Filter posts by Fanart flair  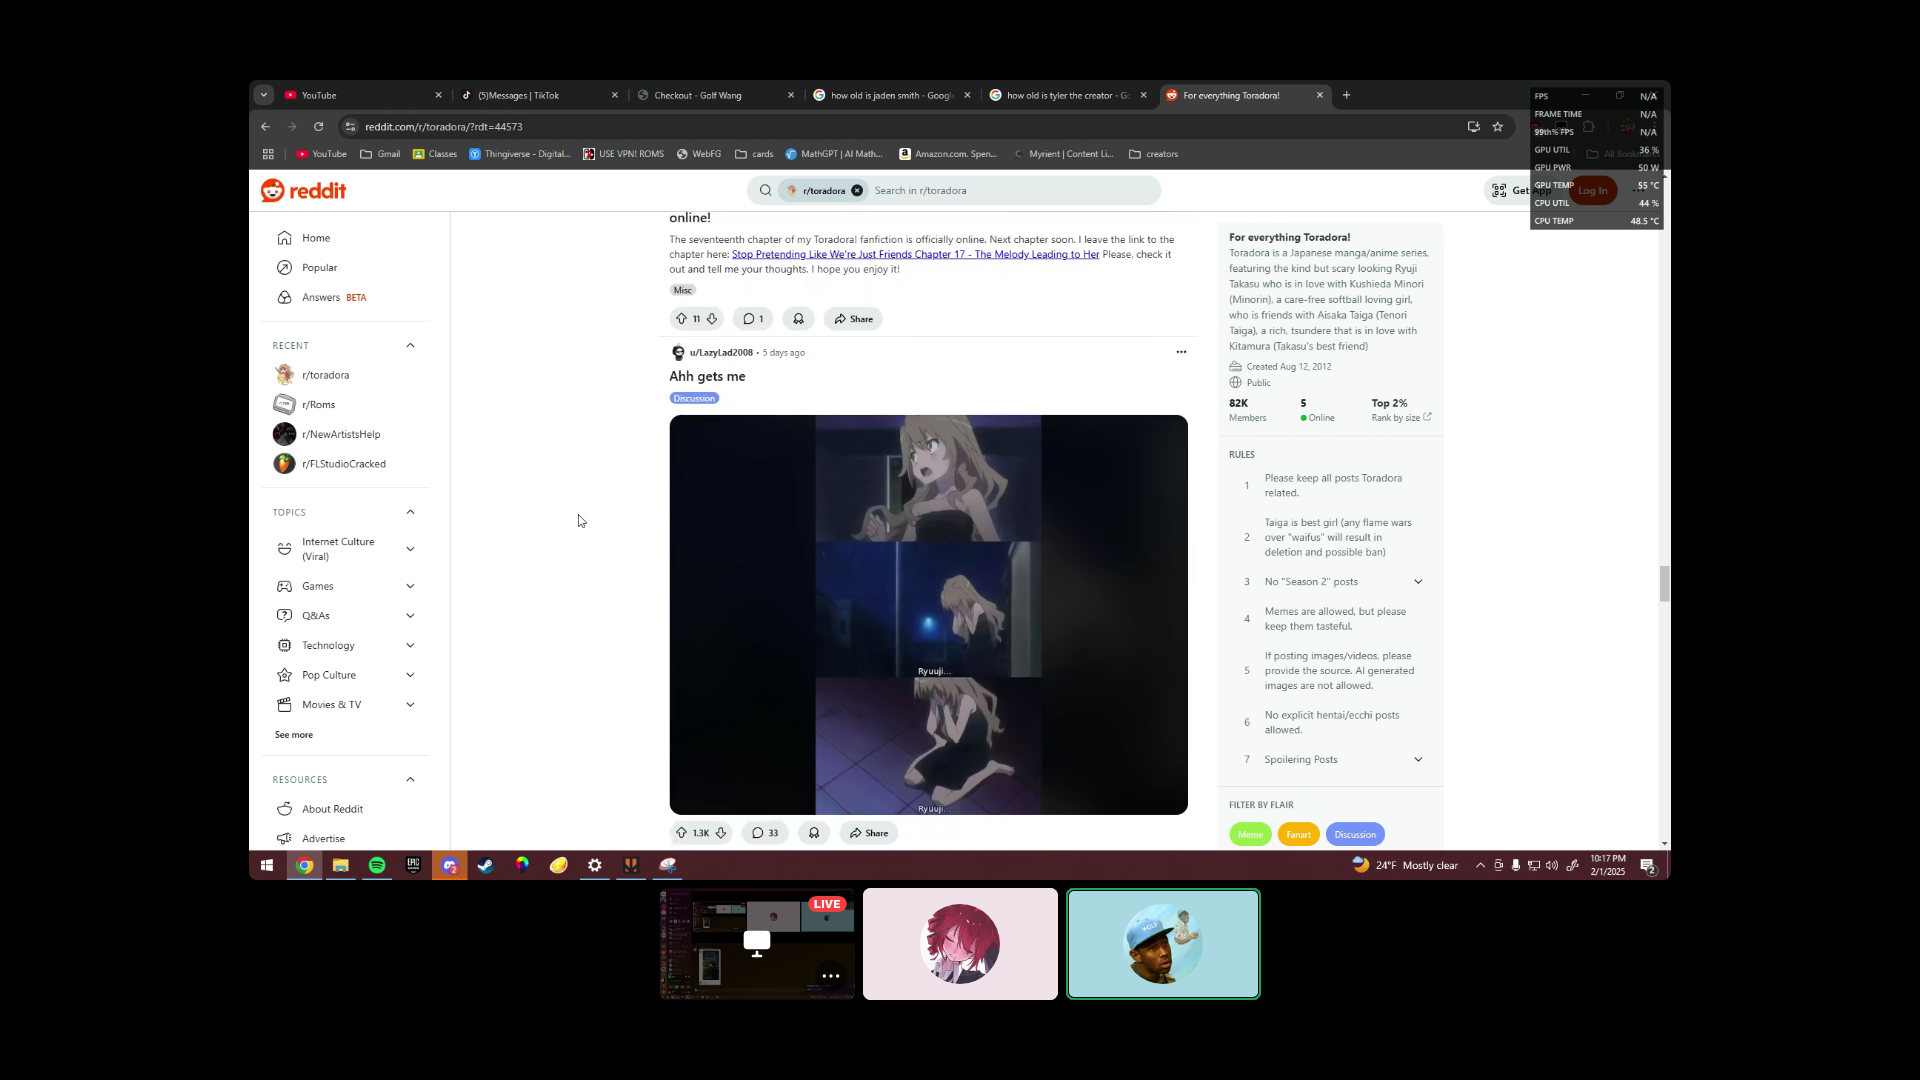pyautogui.click(x=1298, y=835)
